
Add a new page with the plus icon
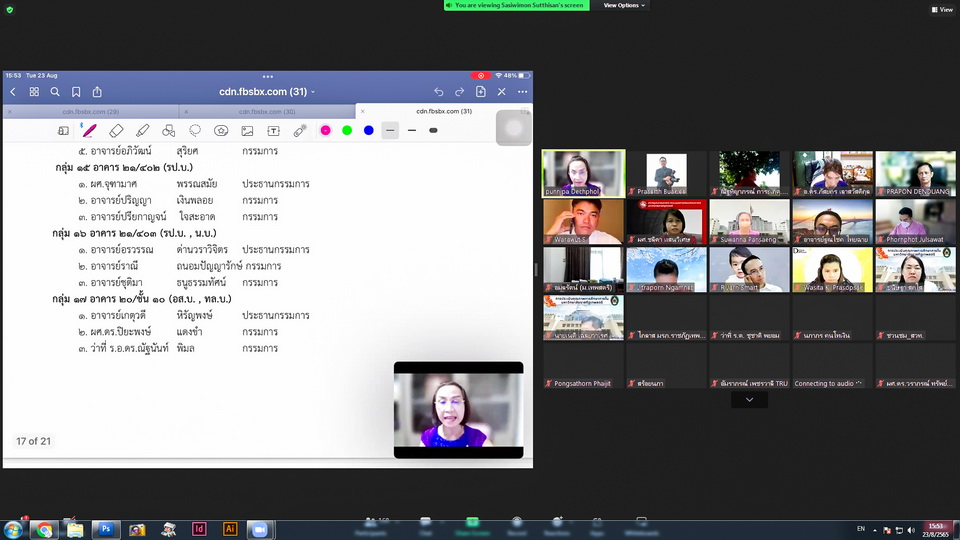point(481,92)
